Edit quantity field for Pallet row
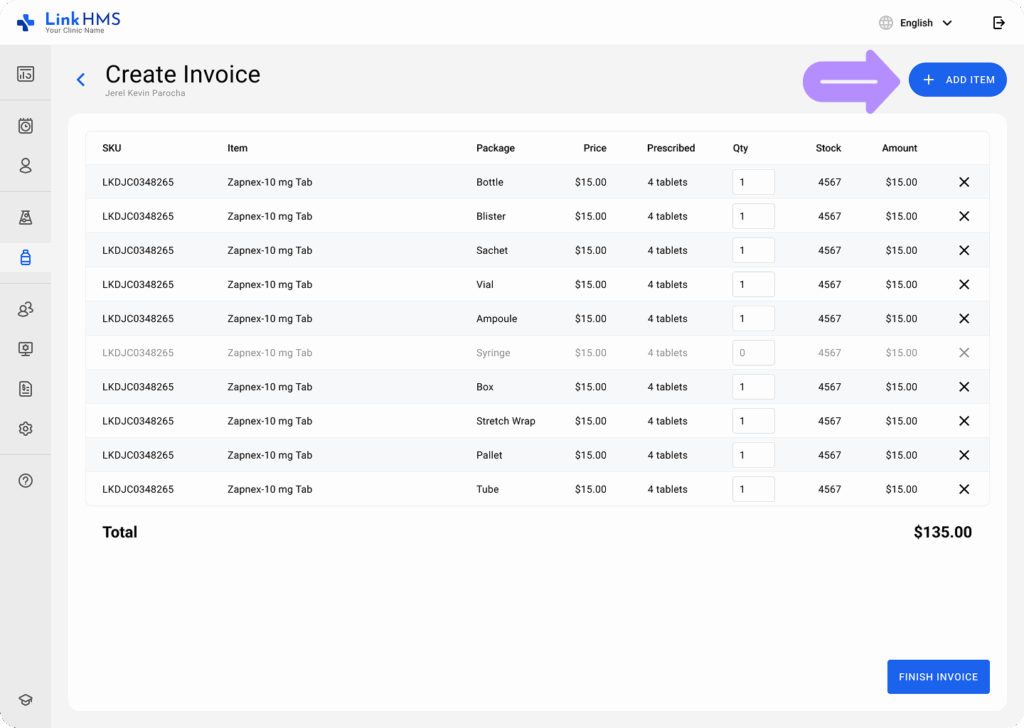 753,455
